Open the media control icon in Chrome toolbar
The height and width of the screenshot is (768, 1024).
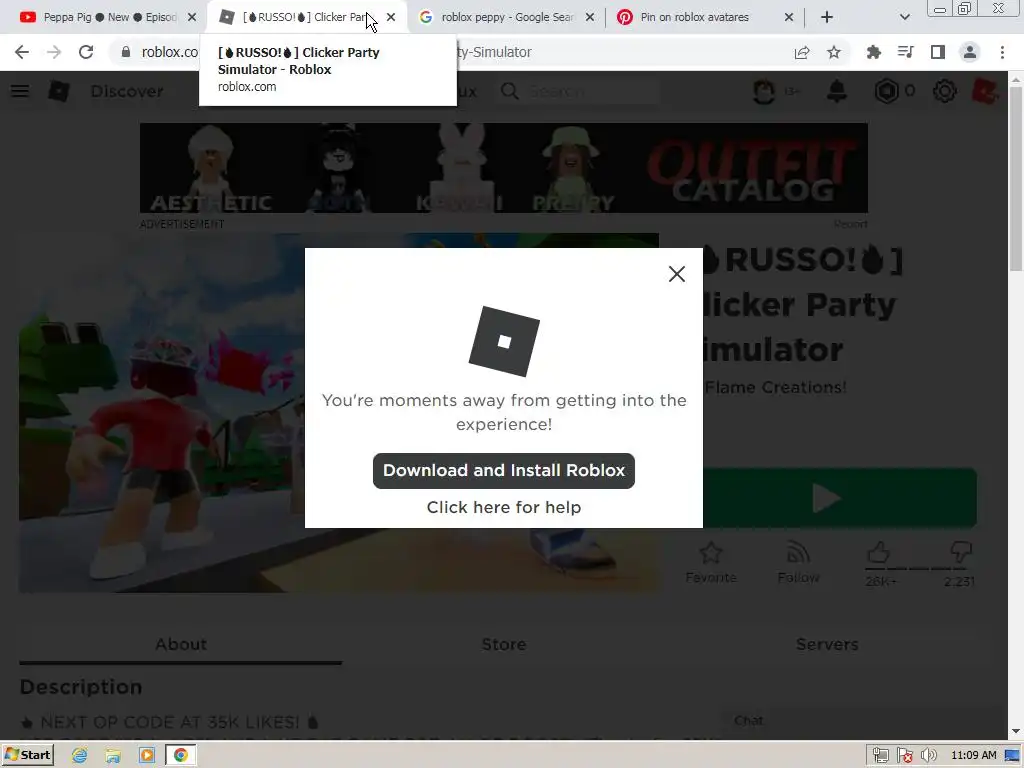(x=905, y=52)
